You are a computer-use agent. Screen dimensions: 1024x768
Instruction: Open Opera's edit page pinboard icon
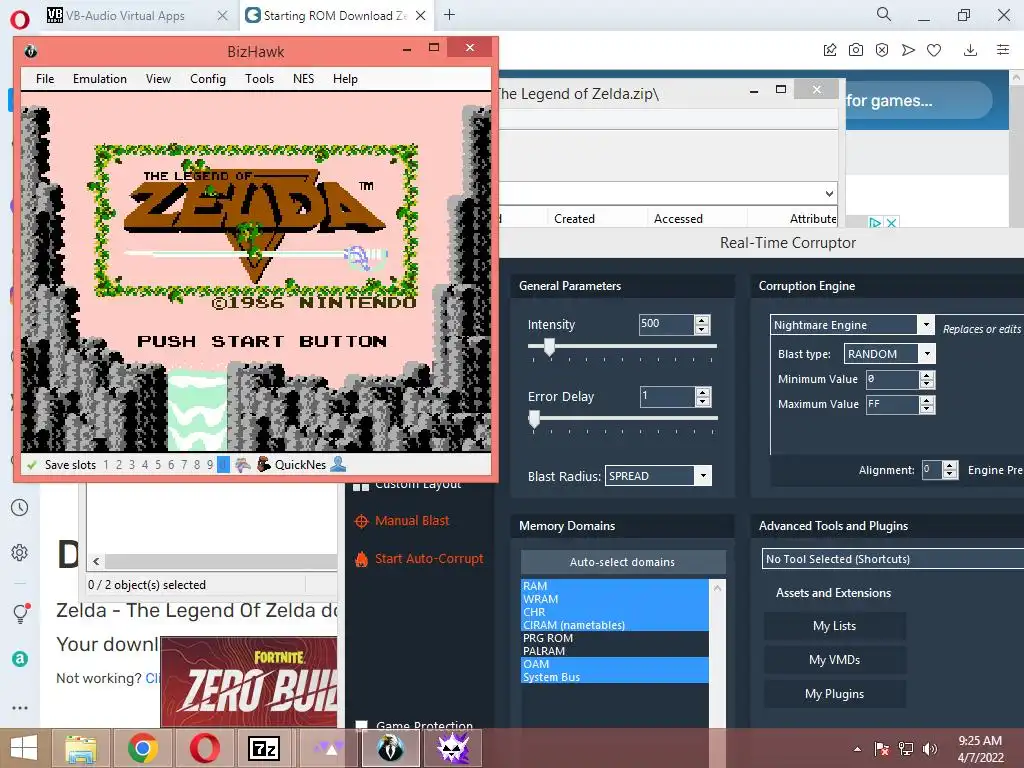click(x=830, y=50)
